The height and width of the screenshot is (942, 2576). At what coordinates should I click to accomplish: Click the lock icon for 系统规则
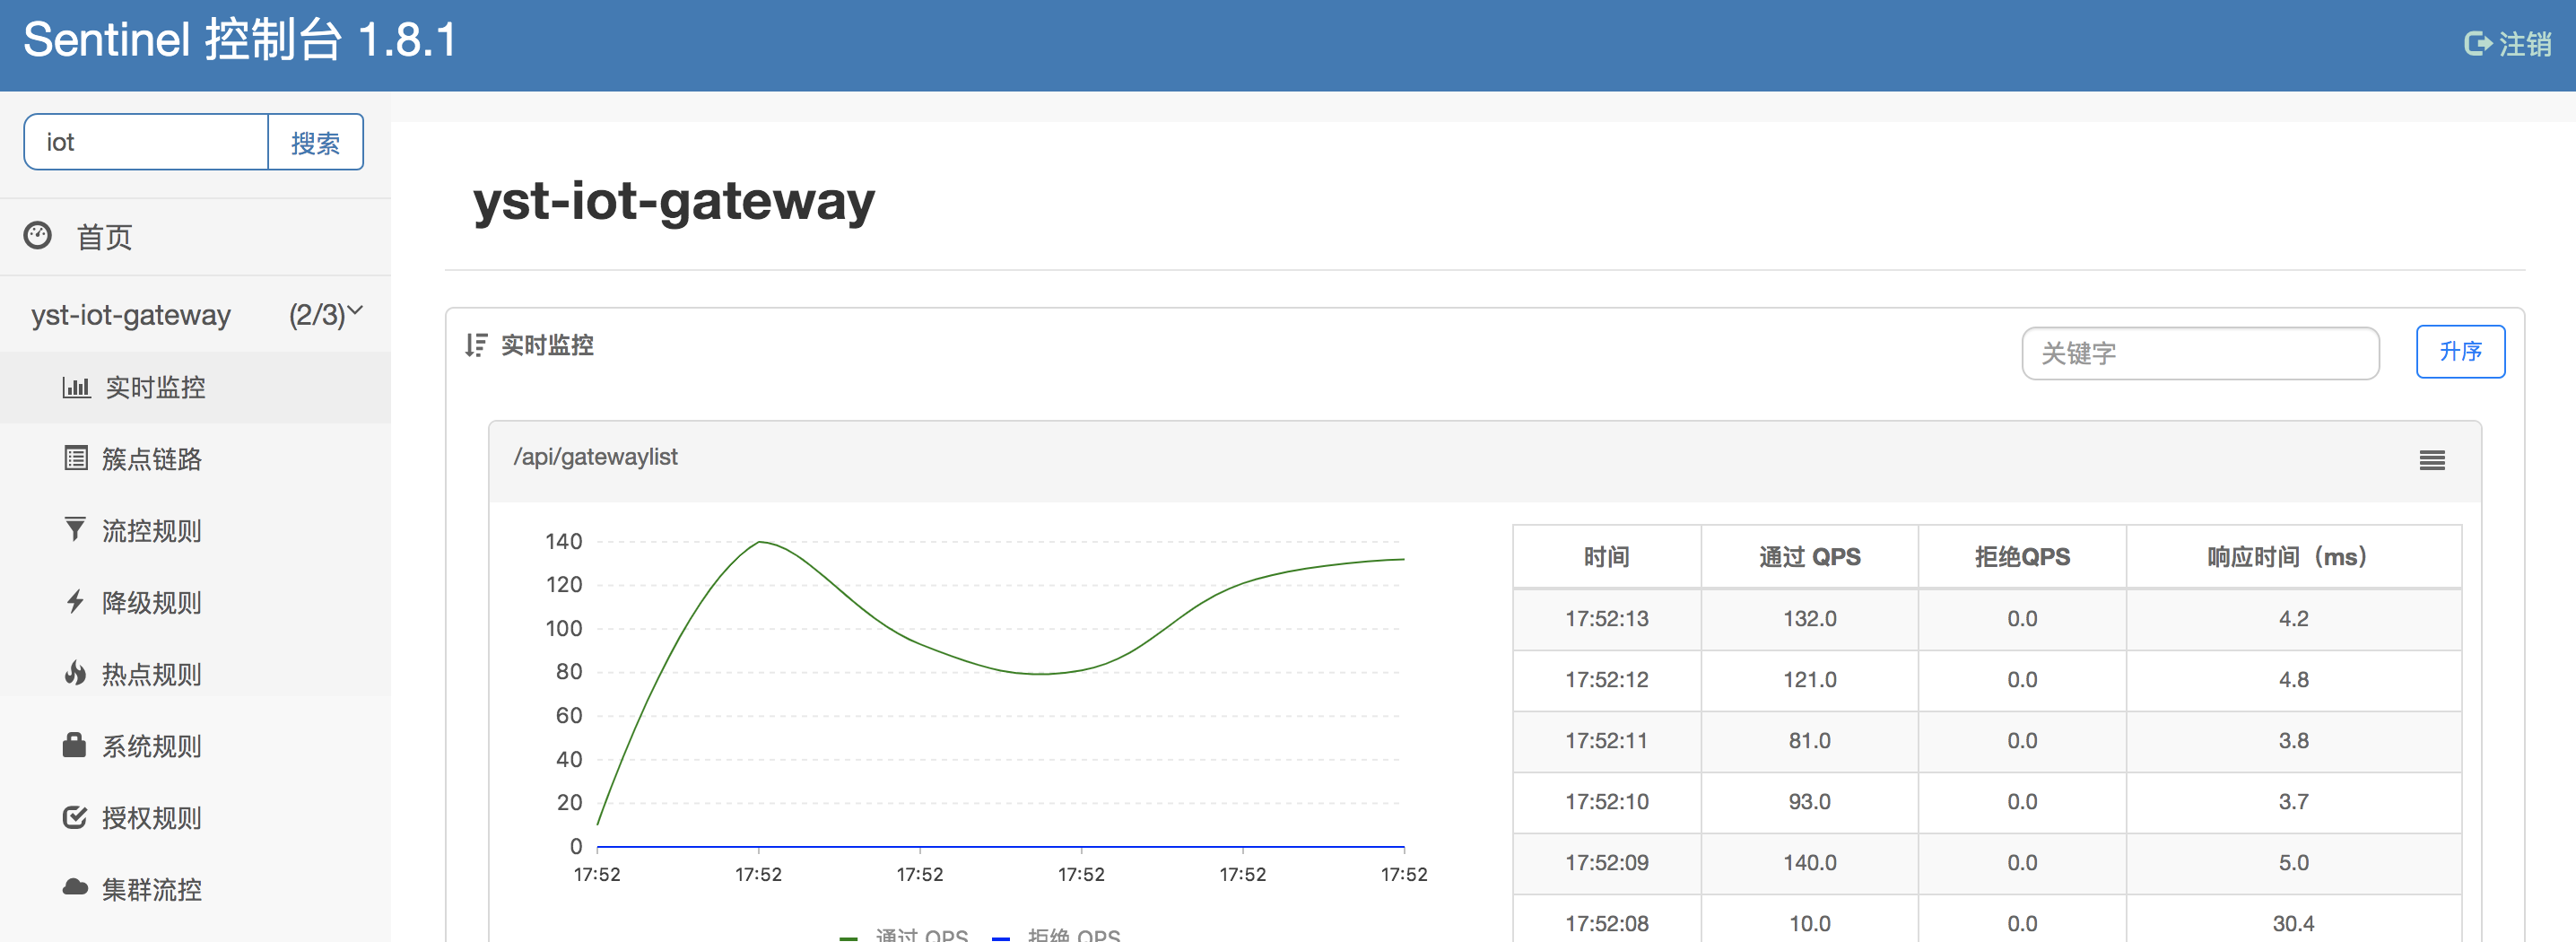coord(75,745)
